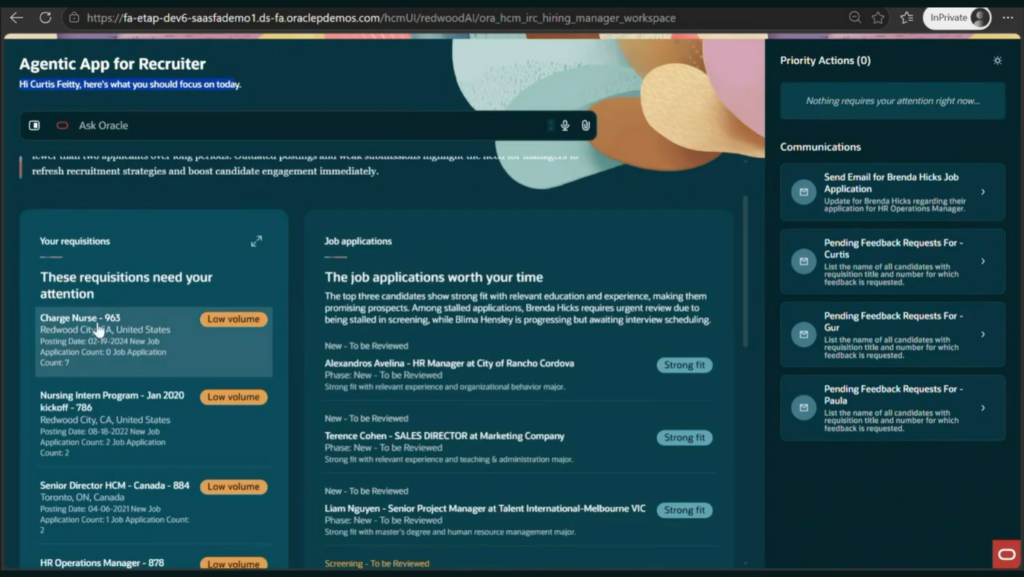This screenshot has height=577, width=1024.
Task: Click the browser back arrow
Action: (16, 18)
